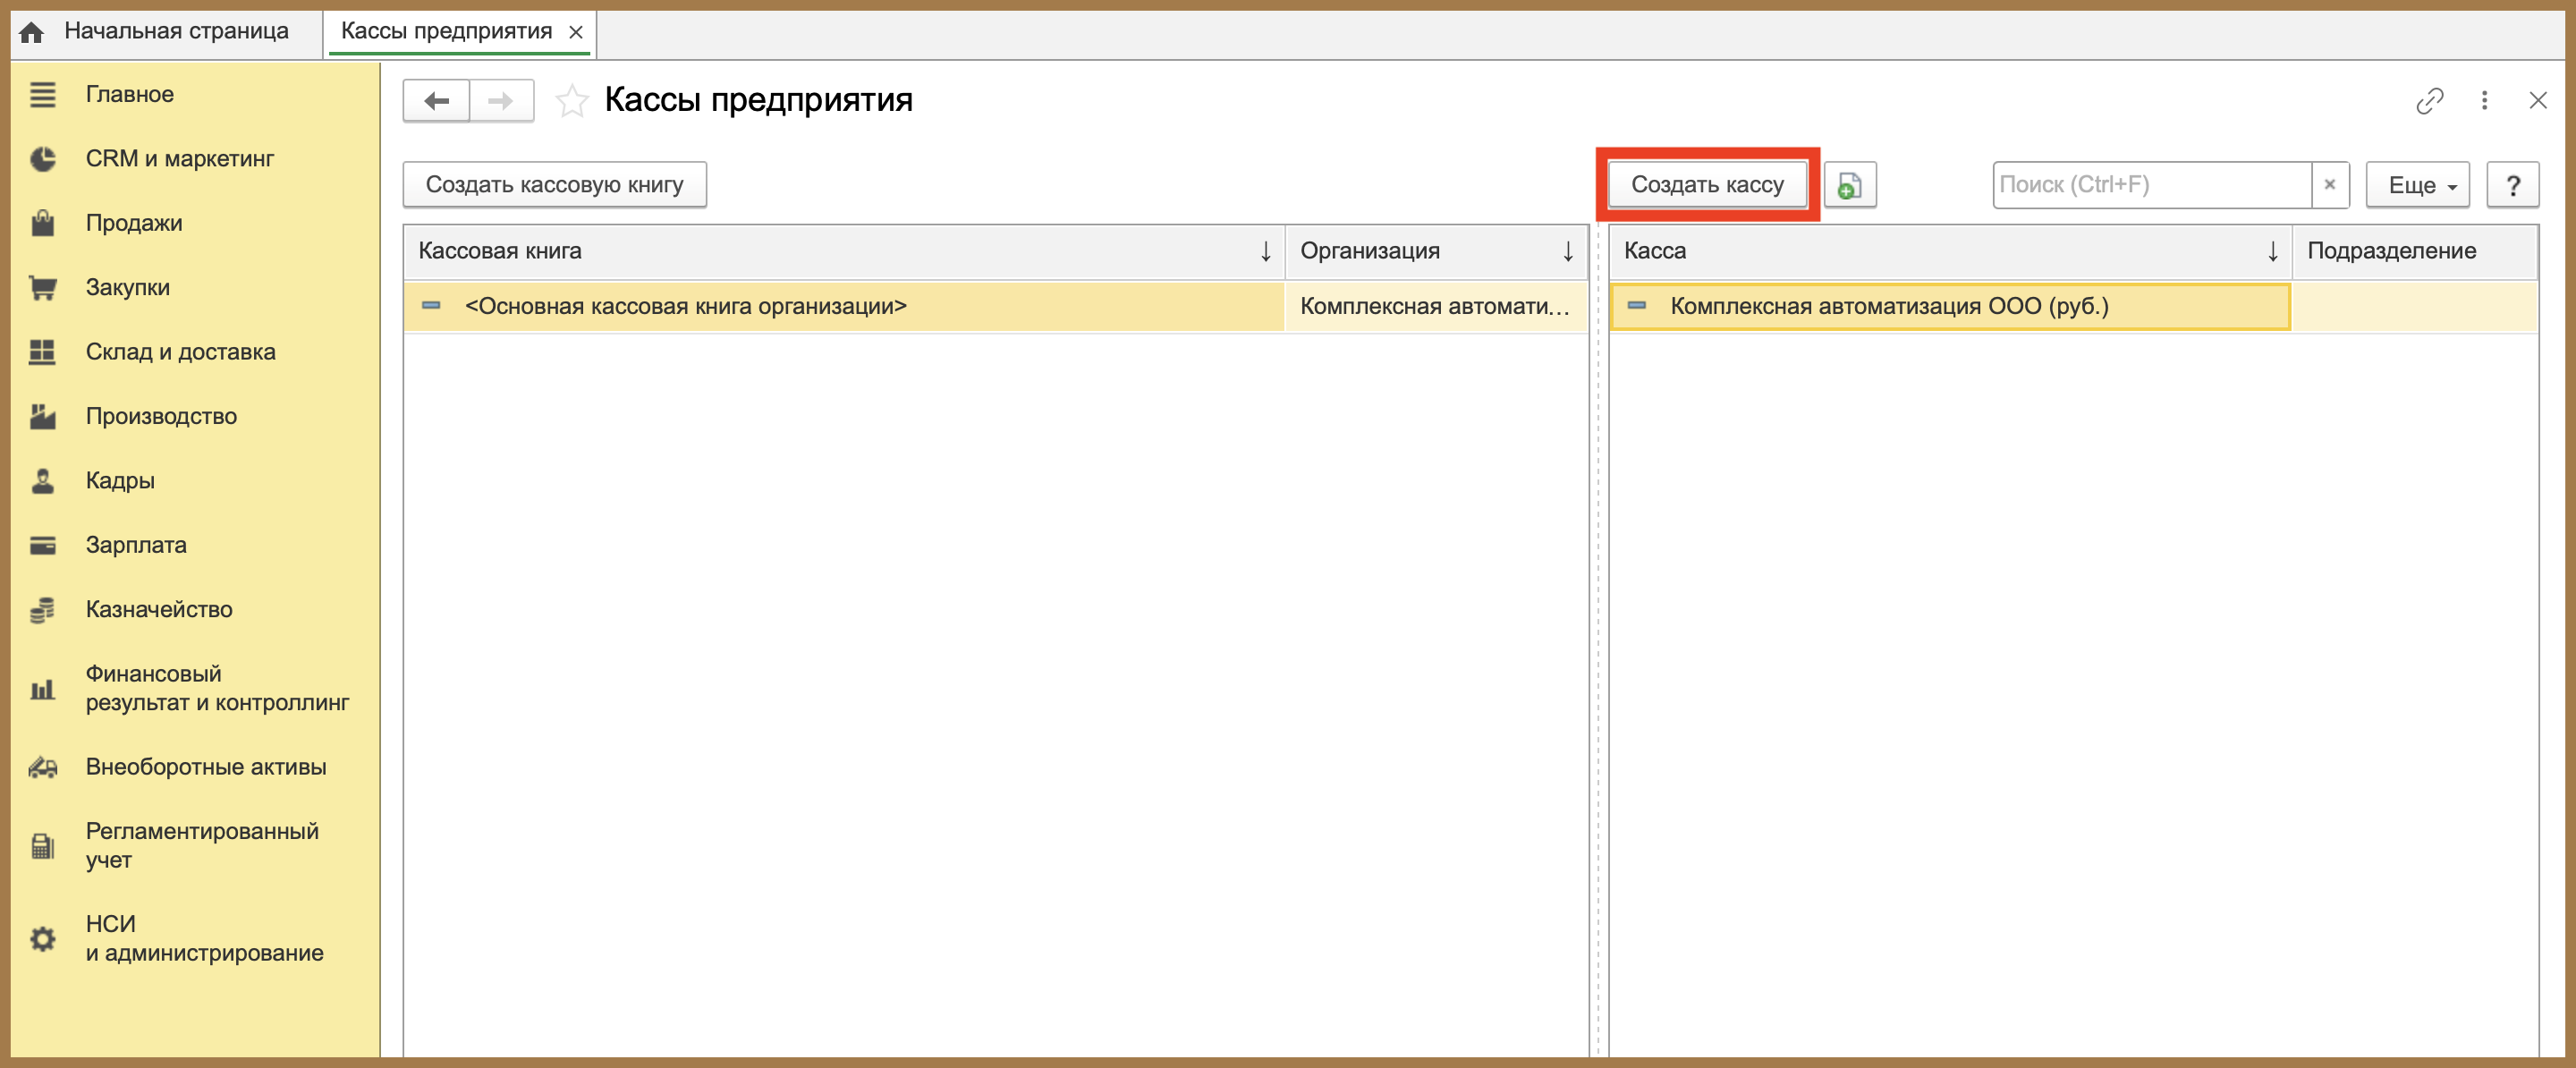Click the Создать кассу button

(x=1707, y=185)
